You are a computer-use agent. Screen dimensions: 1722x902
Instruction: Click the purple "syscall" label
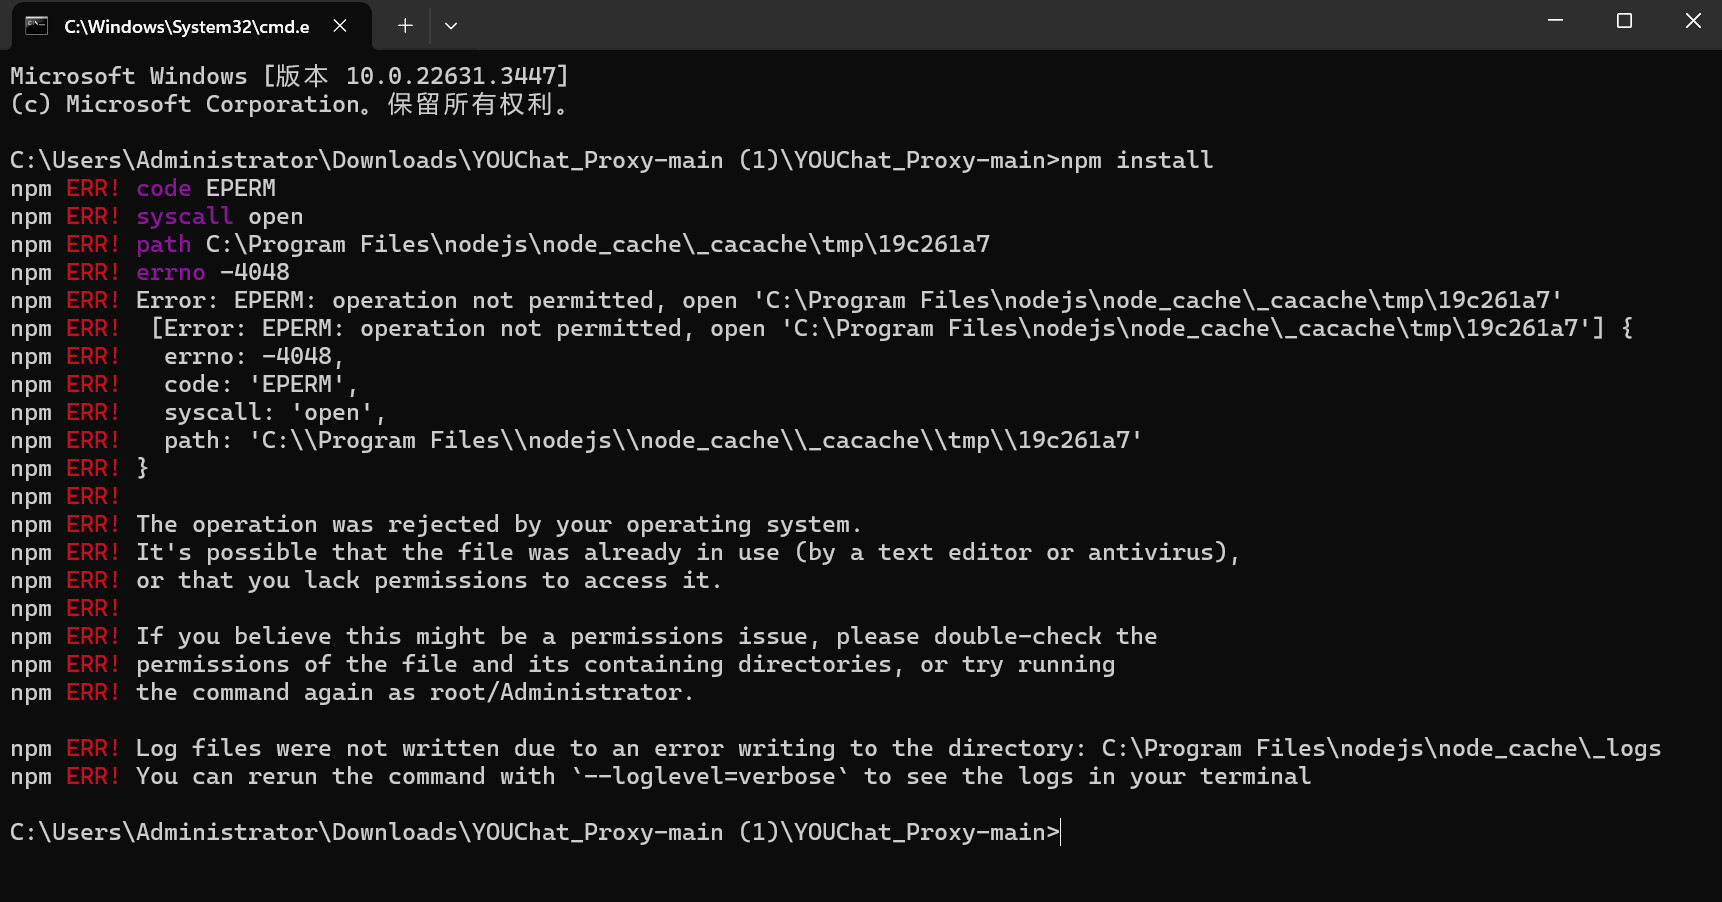(184, 216)
